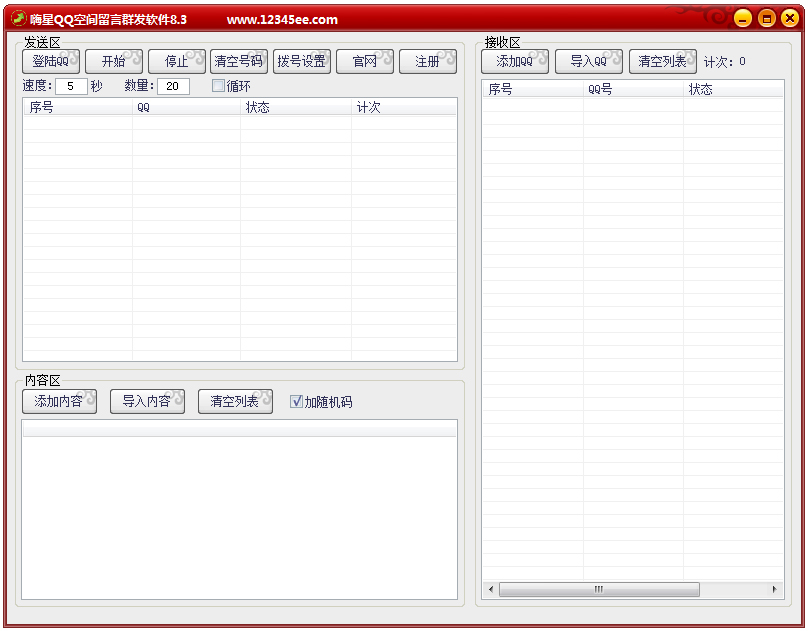This screenshot has width=809, height=631.
Task: Click 导入内容 to import content
Action: pos(147,402)
